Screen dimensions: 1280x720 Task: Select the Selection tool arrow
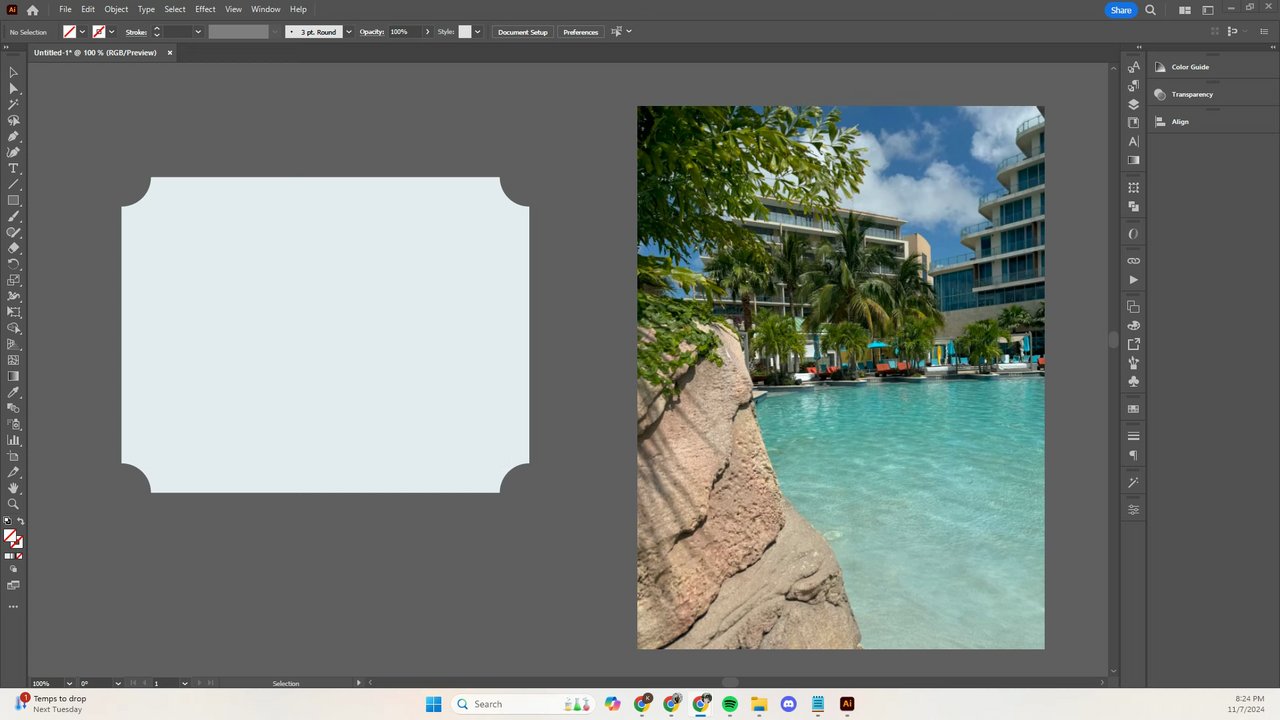[13, 72]
